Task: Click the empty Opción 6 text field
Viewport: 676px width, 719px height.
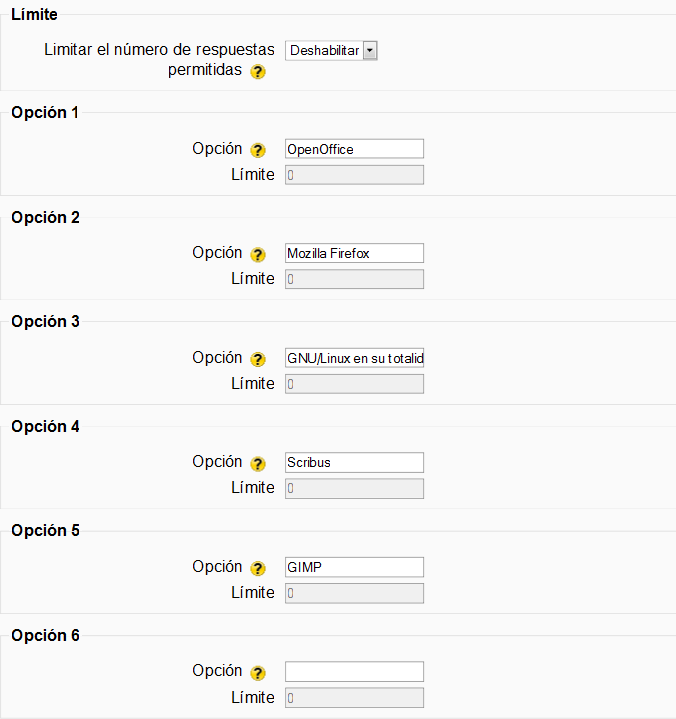Action: pos(354,671)
